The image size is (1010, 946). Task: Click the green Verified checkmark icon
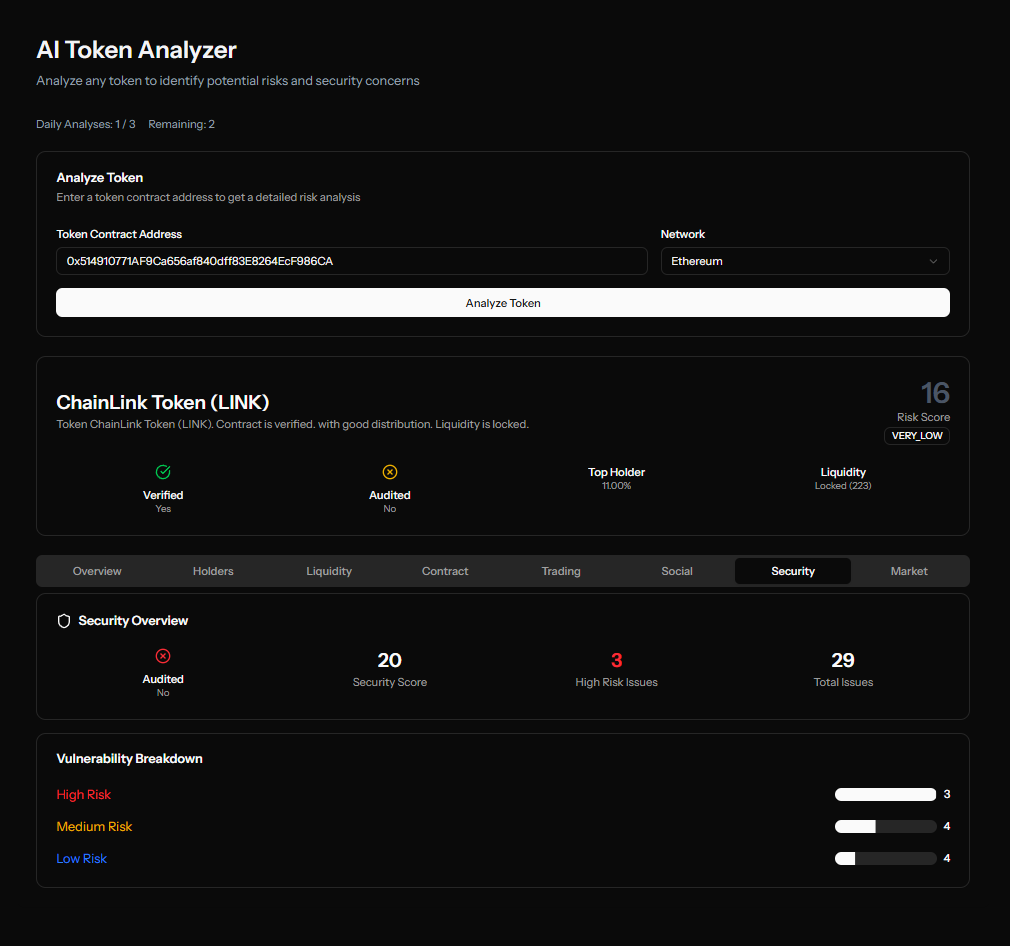point(163,472)
